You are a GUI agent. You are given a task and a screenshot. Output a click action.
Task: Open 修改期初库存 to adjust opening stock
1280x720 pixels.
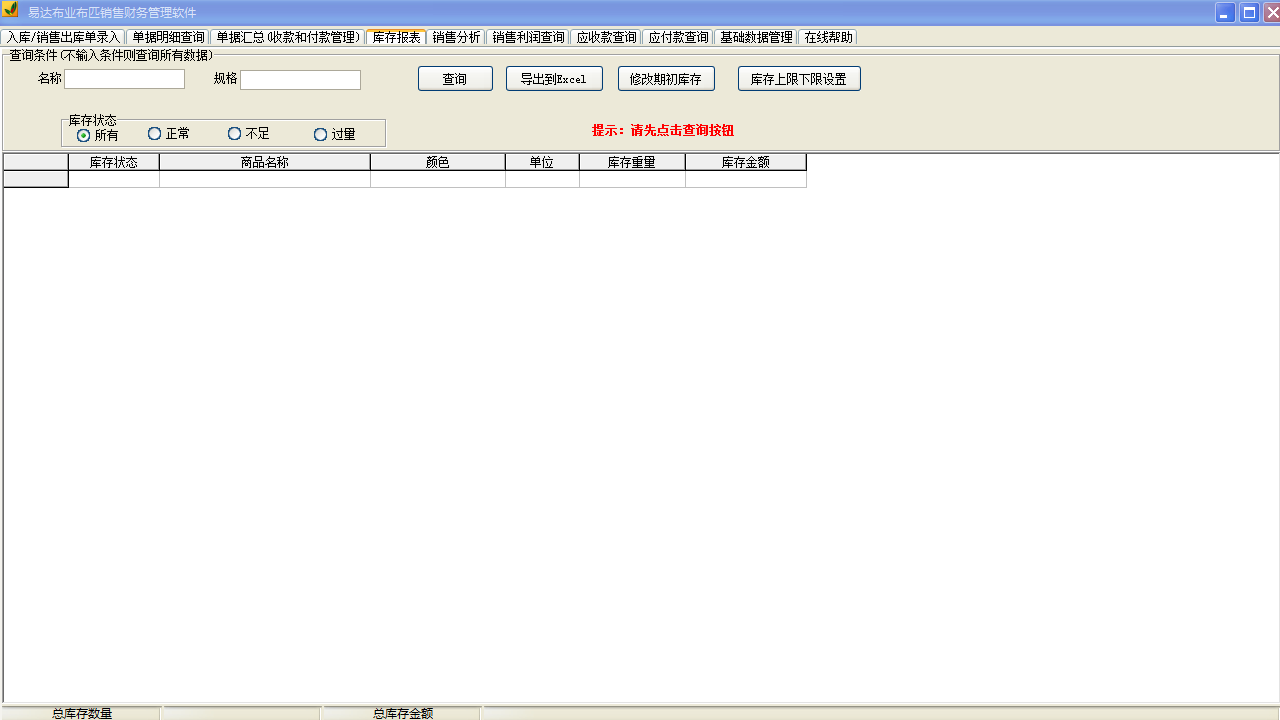click(x=666, y=78)
